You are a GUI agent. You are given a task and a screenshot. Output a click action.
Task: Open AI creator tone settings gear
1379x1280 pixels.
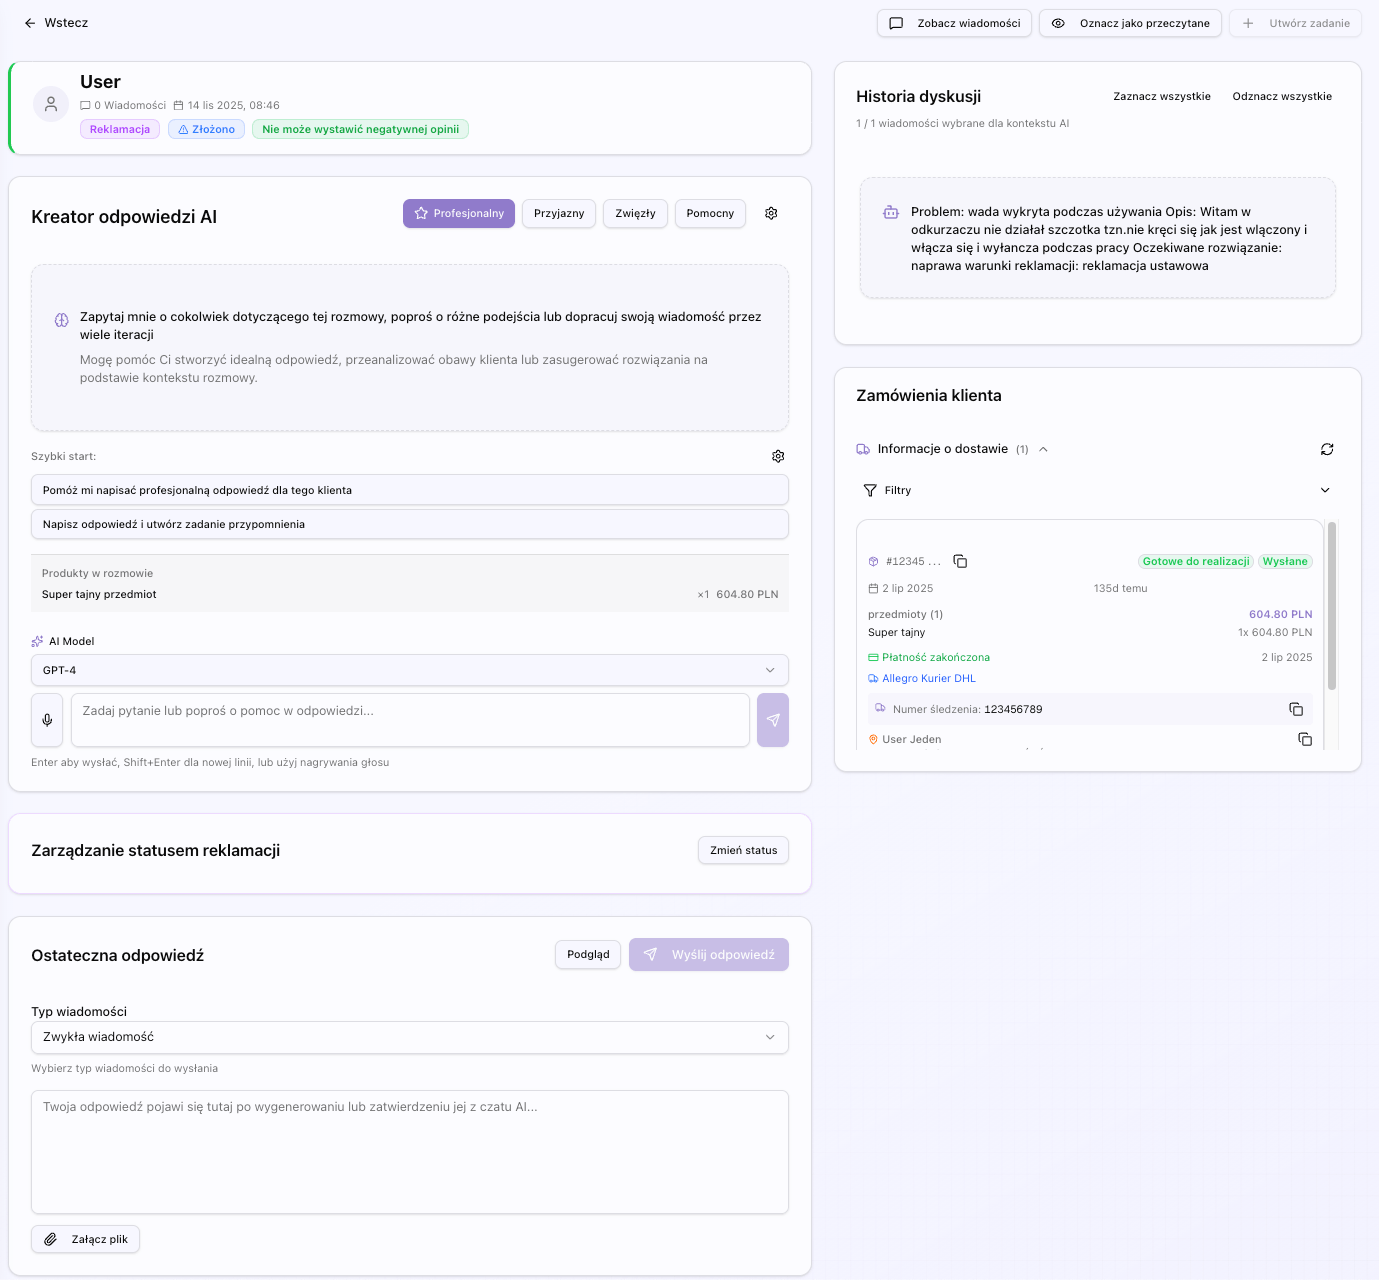coord(771,213)
